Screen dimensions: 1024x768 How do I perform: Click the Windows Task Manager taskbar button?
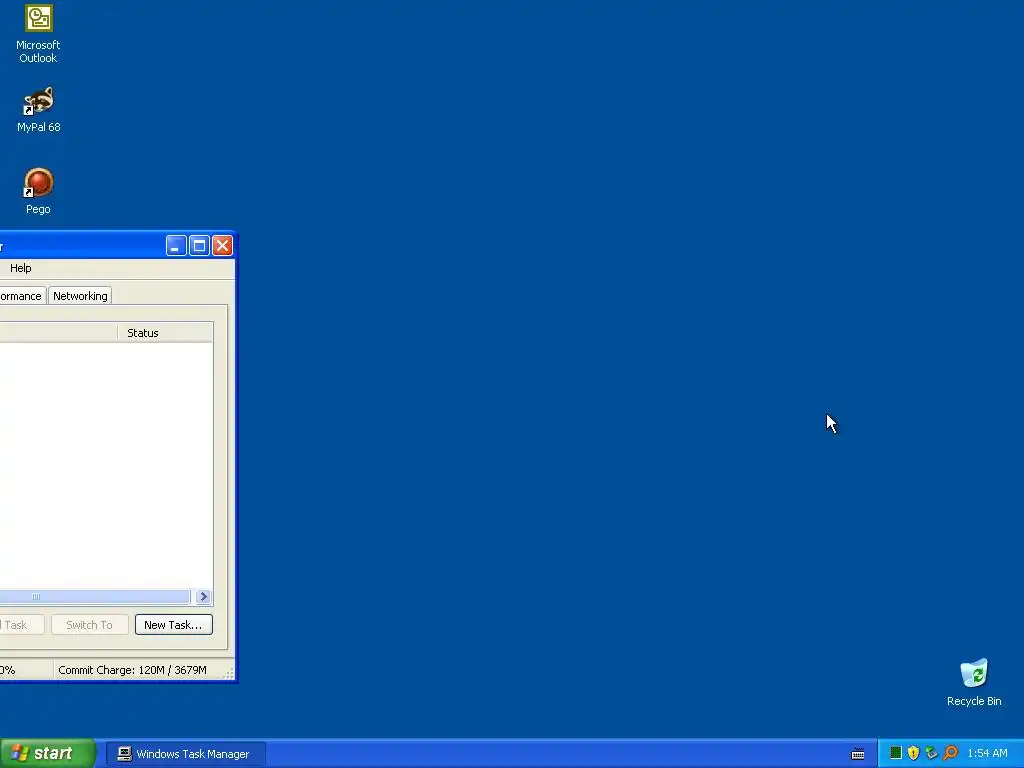[186, 754]
